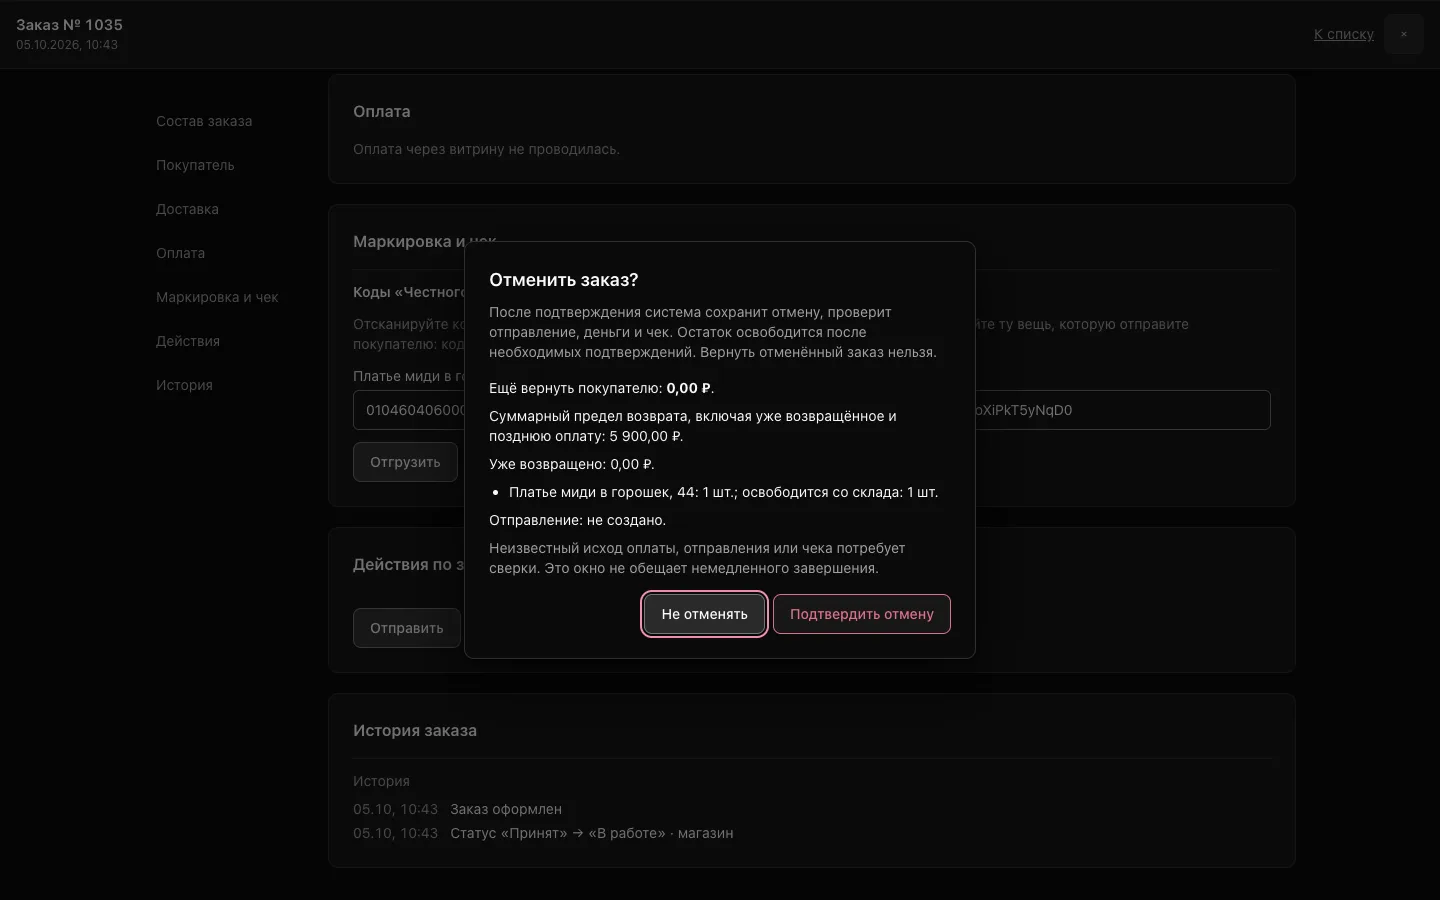The height and width of the screenshot is (900, 1440).
Task: Click 'Заказ оформлен' history entry
Action: [x=506, y=809]
